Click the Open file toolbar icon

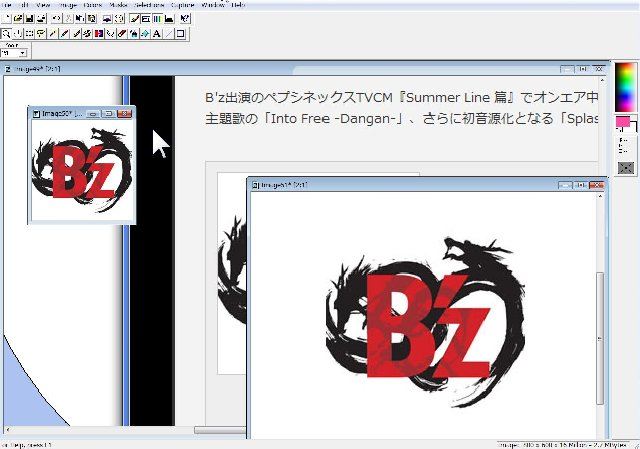coord(18,18)
